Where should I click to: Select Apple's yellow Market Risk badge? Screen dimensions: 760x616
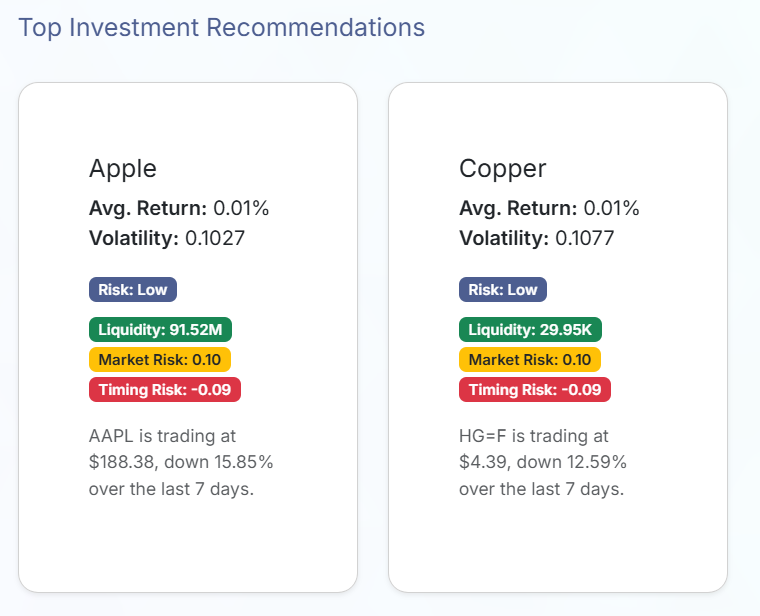click(x=160, y=359)
